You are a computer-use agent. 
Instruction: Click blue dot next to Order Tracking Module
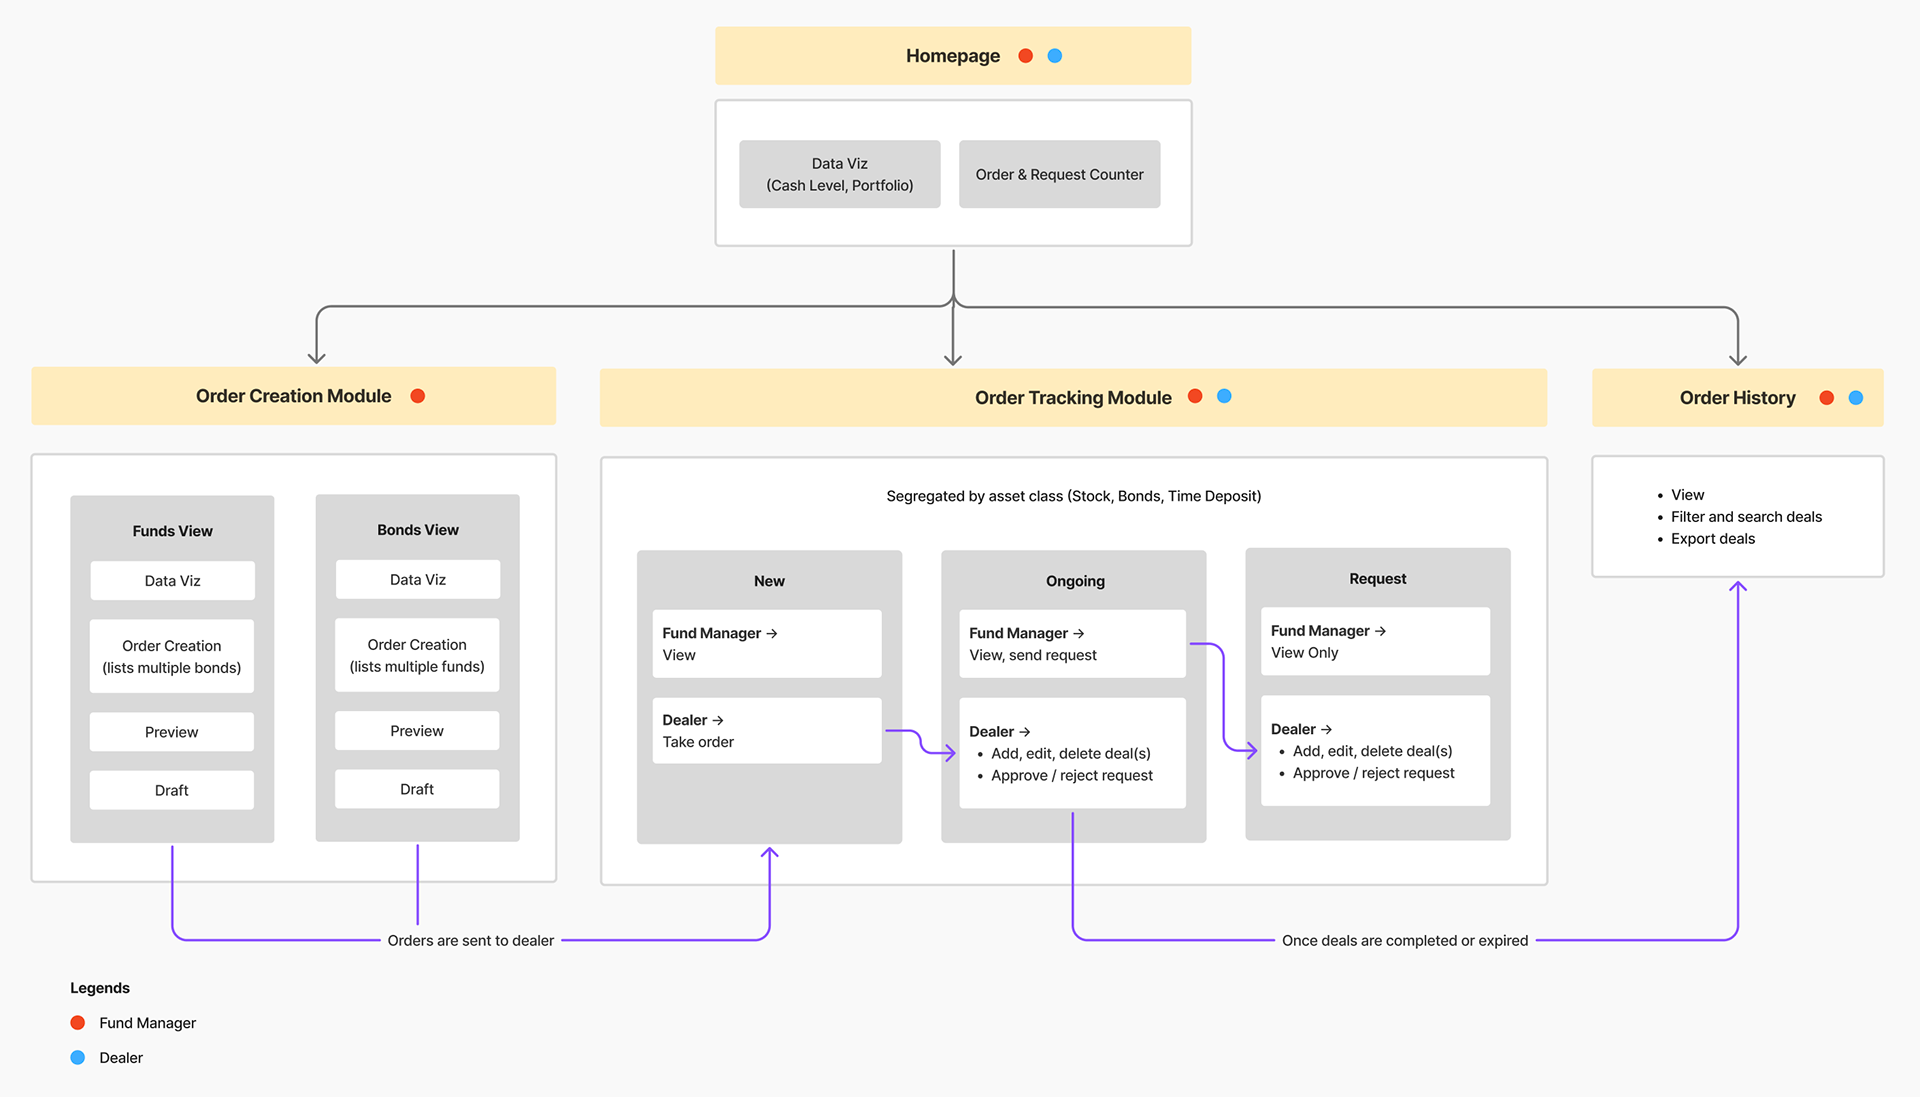click(x=1224, y=396)
